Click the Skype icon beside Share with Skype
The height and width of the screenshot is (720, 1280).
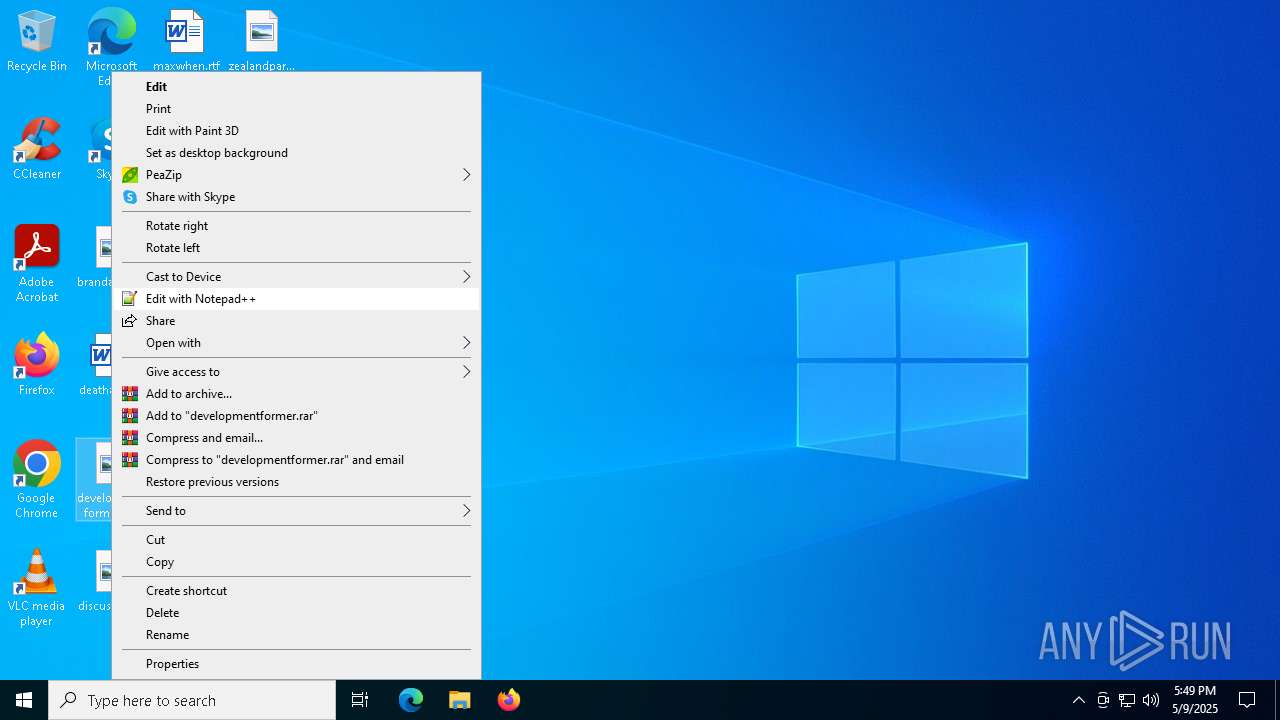130,197
